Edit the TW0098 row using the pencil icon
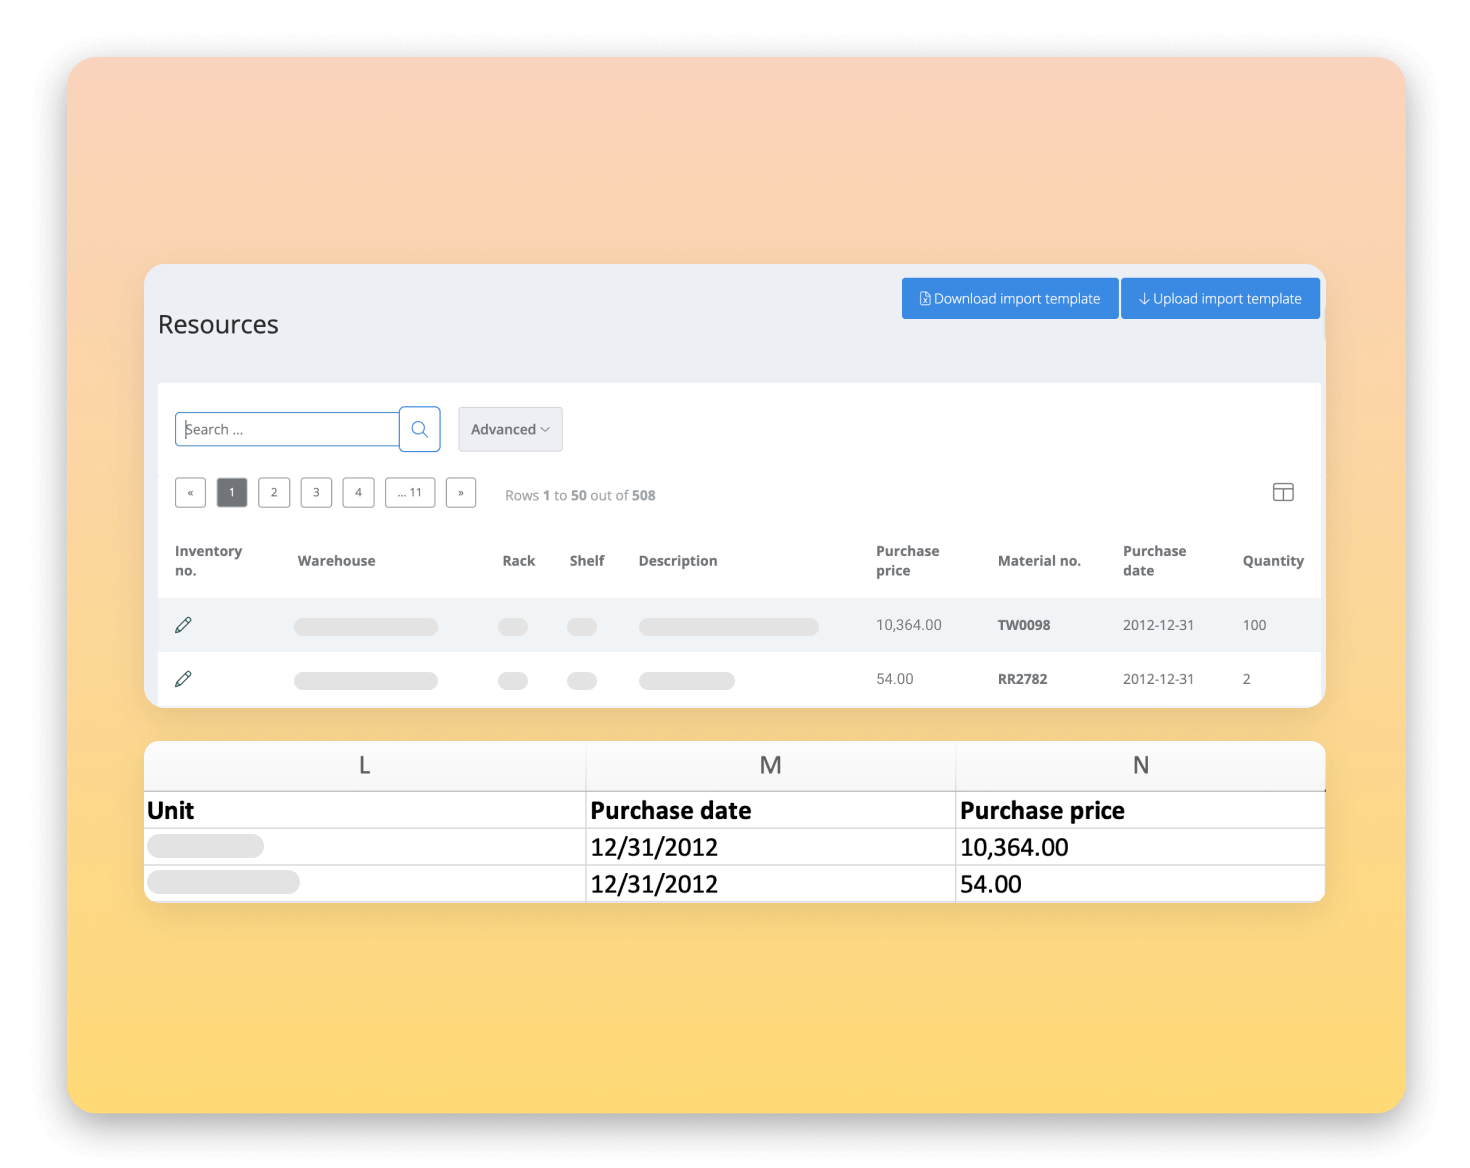 coord(183,625)
